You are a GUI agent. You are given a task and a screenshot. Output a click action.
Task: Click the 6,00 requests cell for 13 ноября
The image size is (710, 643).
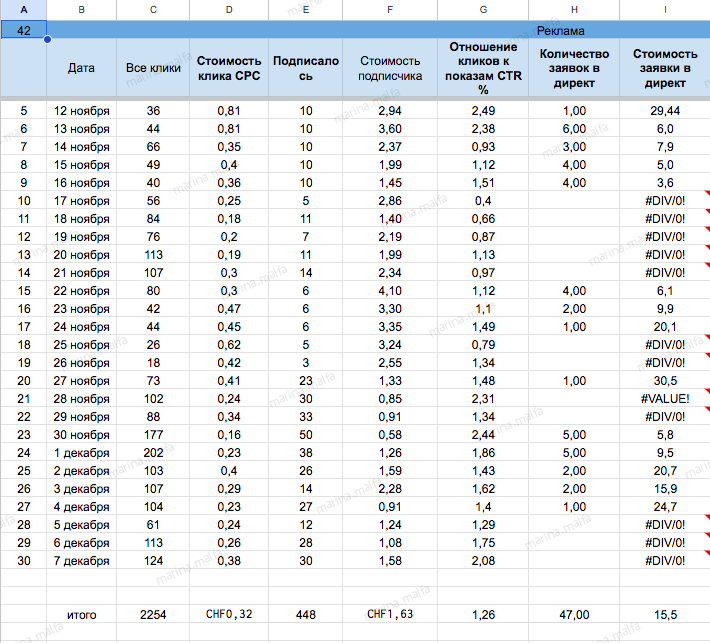click(x=574, y=129)
